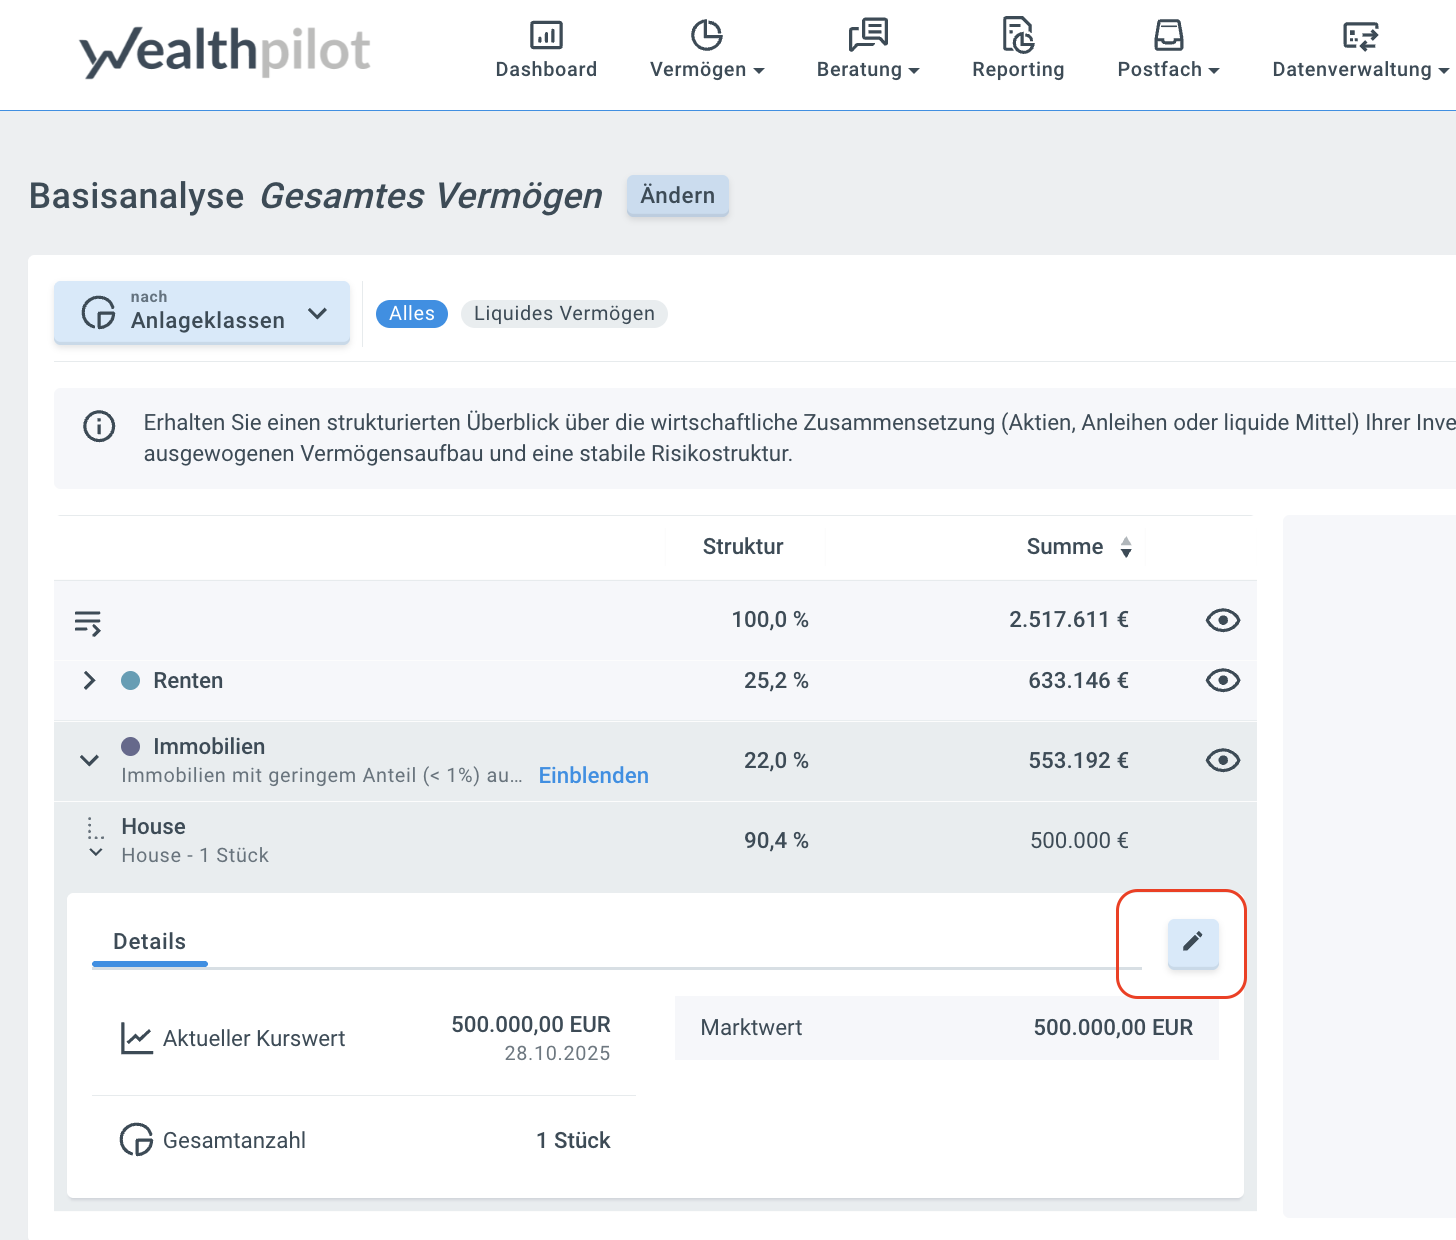Screen dimensions: 1456x1240
Task: Toggle the eye icon for Immobilien
Action: click(x=1222, y=761)
